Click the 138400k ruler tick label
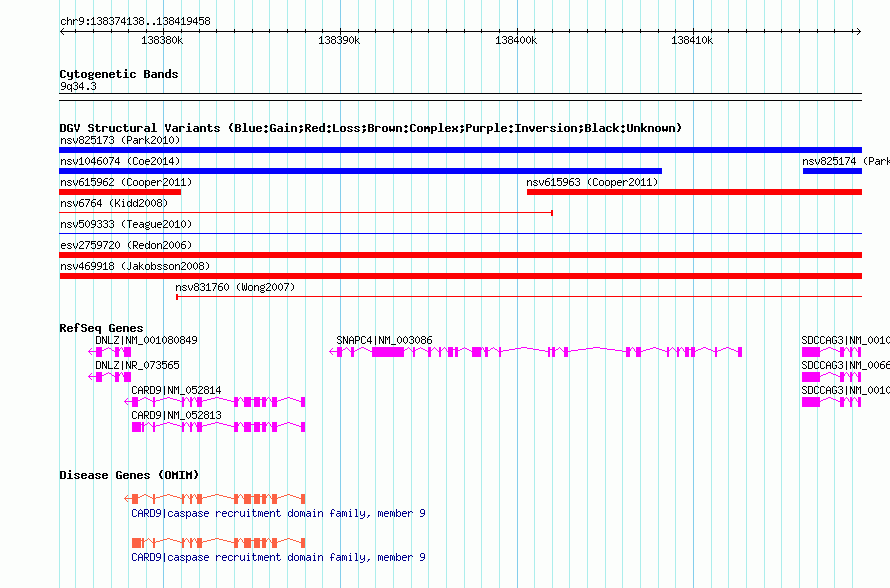The width and height of the screenshot is (890, 588). pos(516,40)
